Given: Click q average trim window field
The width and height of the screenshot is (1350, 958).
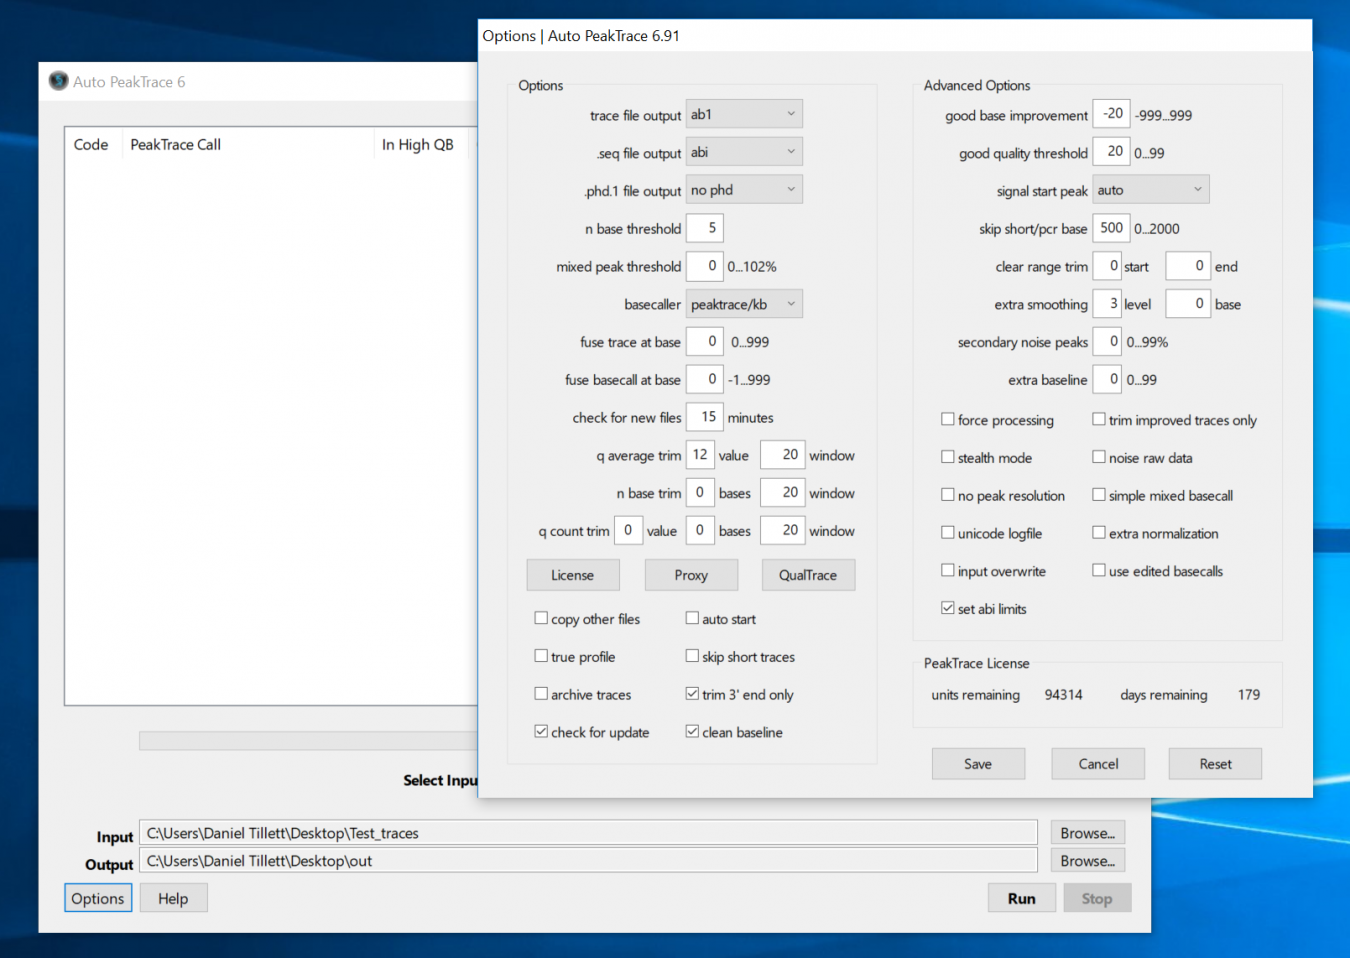Looking at the screenshot, I should [783, 455].
